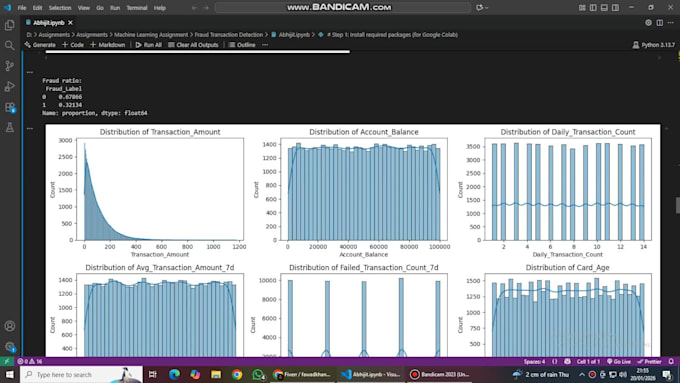Open notifications bell in status bar

click(x=671, y=361)
